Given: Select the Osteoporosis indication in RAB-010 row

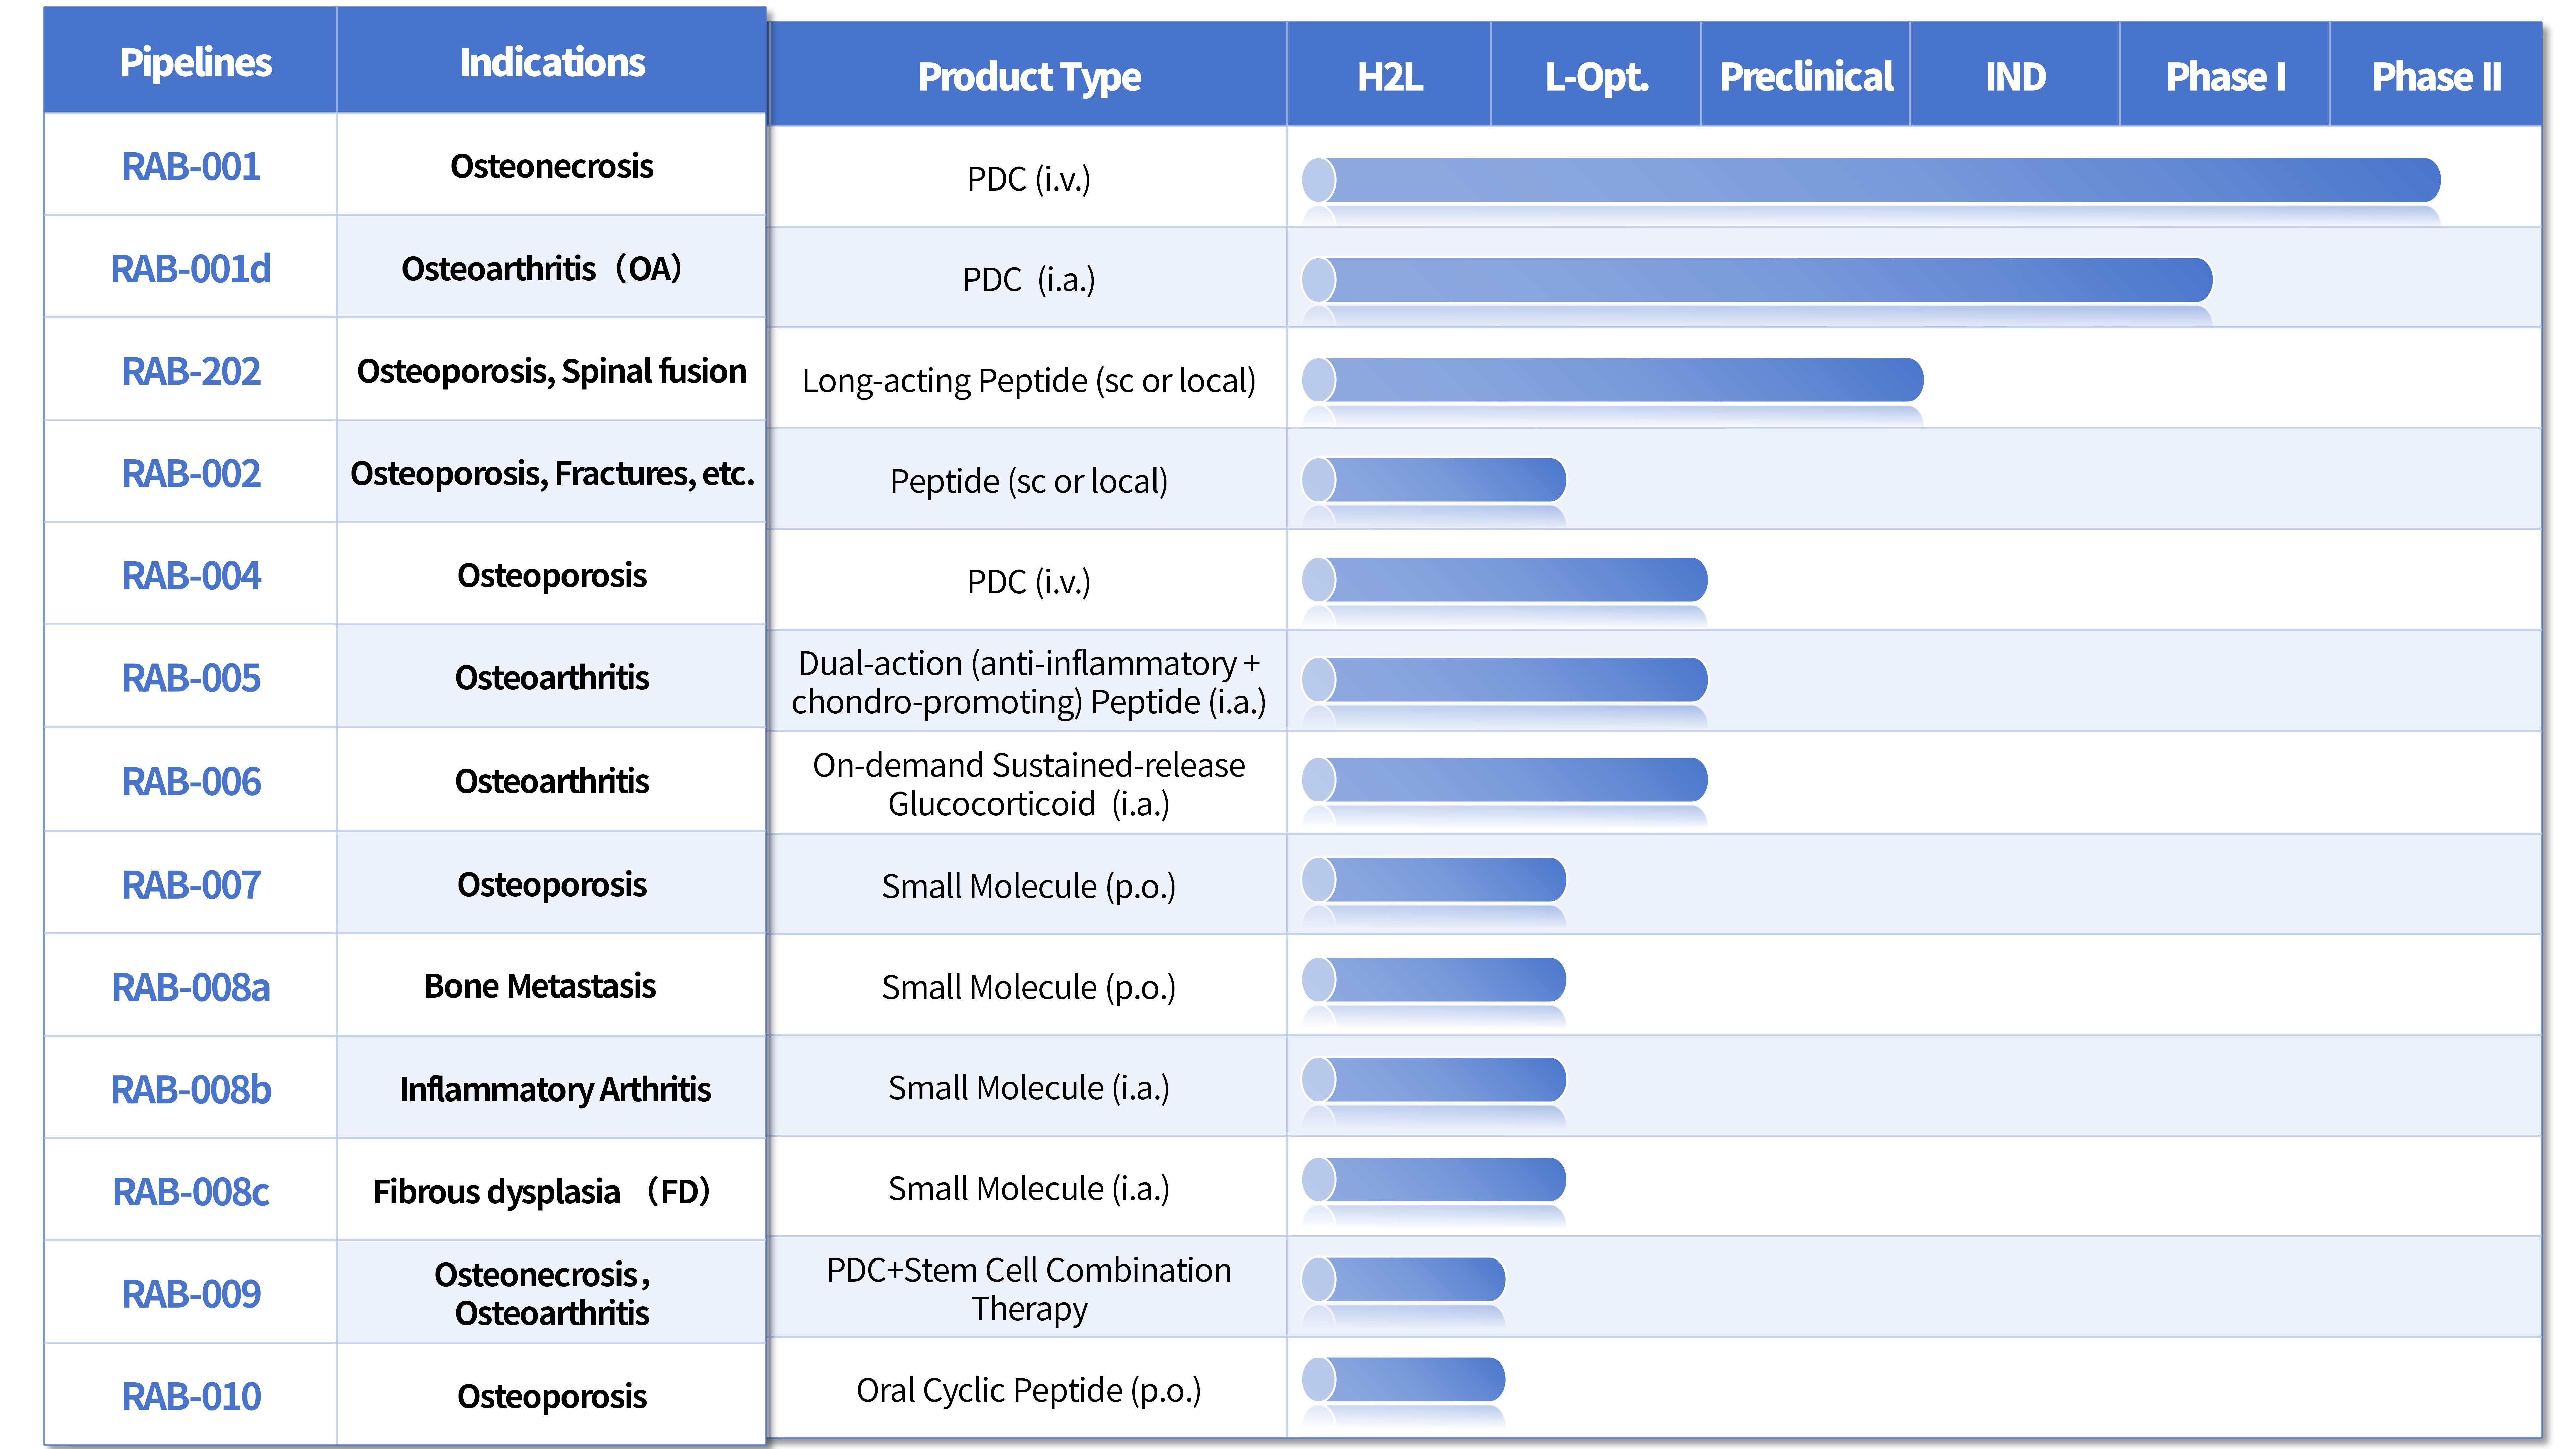Looking at the screenshot, I should pyautogui.click(x=552, y=1397).
